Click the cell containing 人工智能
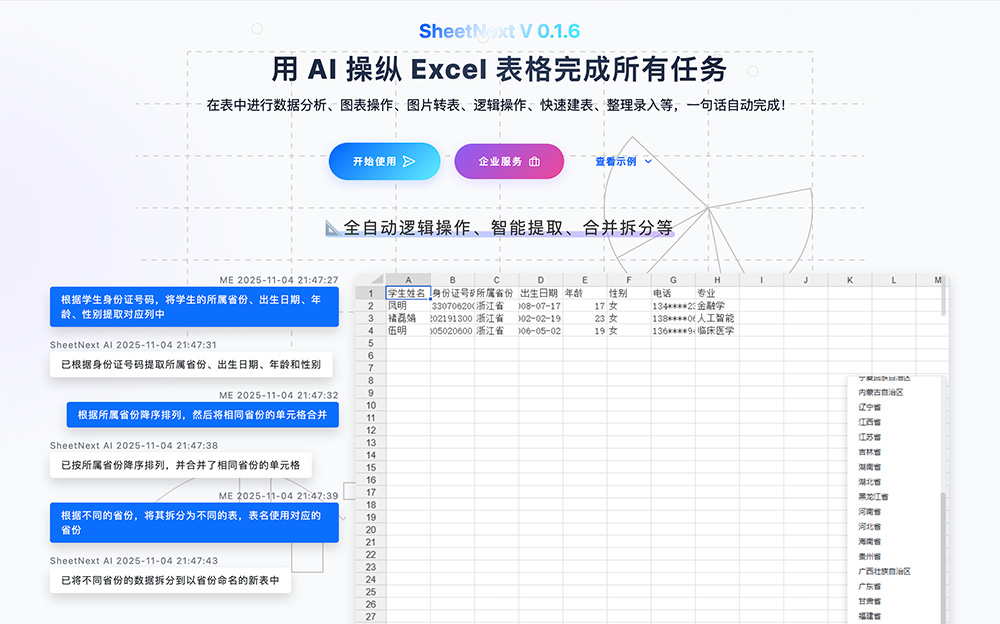The image size is (1000, 624). [x=717, y=318]
